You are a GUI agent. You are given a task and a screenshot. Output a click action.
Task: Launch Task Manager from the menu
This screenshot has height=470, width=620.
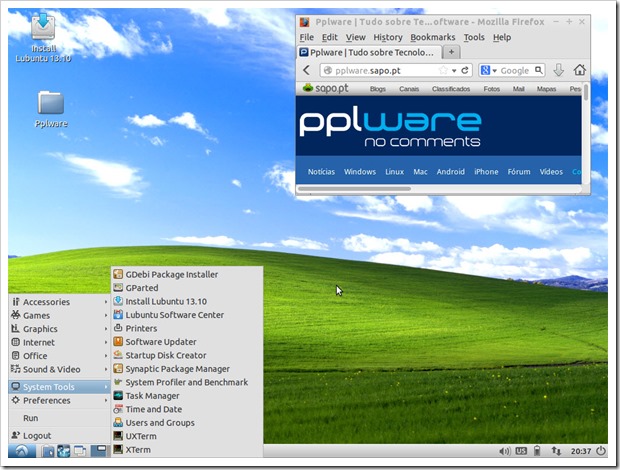point(187,396)
